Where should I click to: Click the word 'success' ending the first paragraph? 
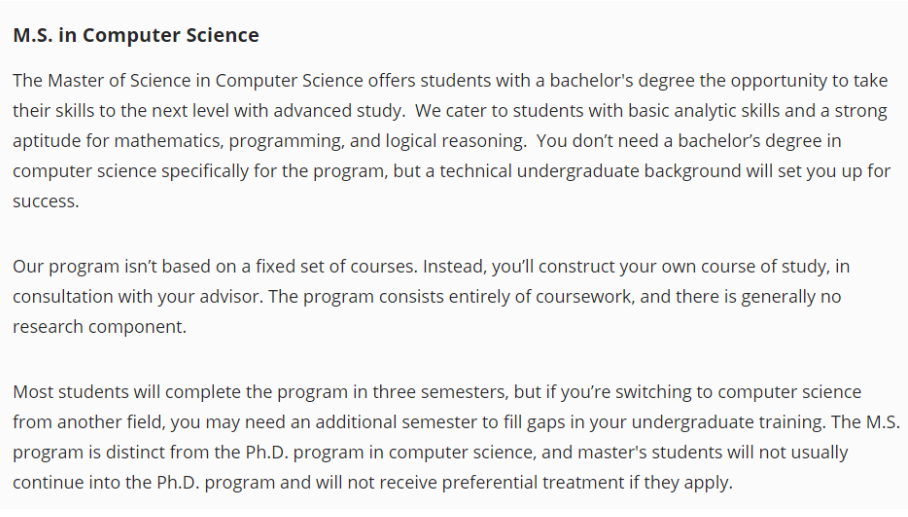coord(44,201)
